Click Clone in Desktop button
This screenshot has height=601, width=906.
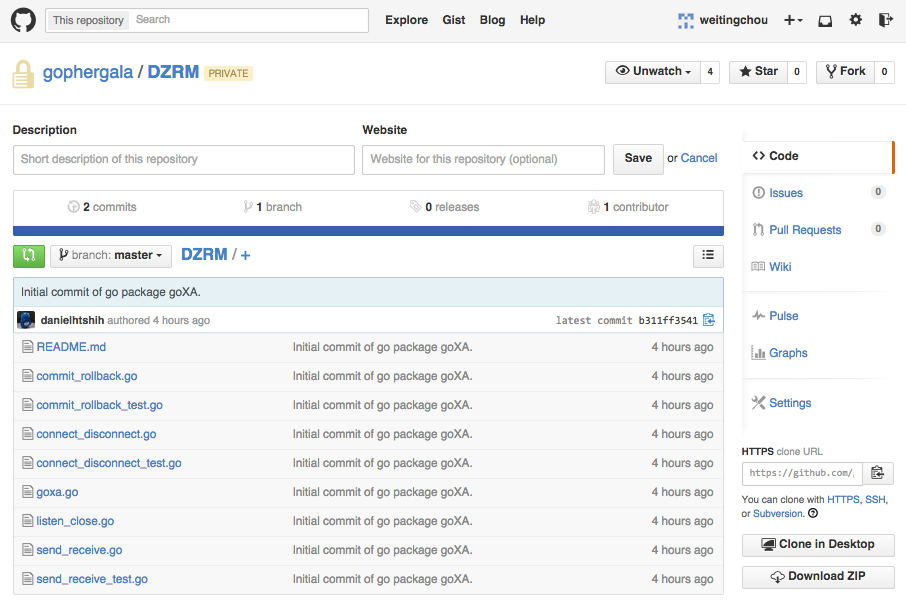point(818,544)
